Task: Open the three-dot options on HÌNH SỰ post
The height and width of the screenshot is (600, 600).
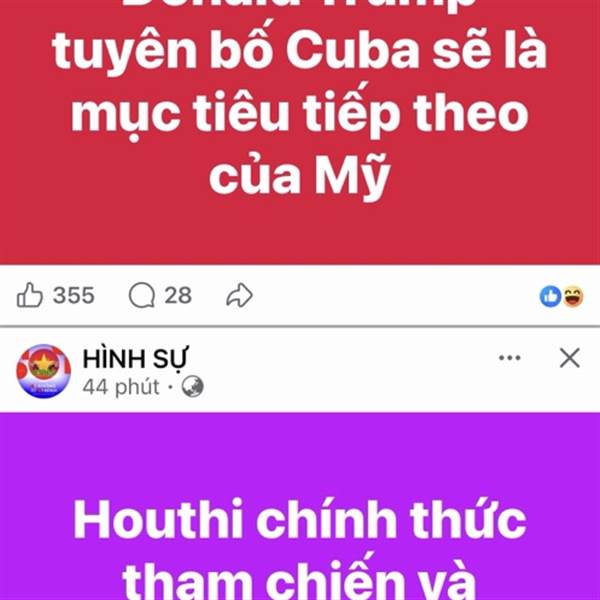Action: click(x=510, y=358)
